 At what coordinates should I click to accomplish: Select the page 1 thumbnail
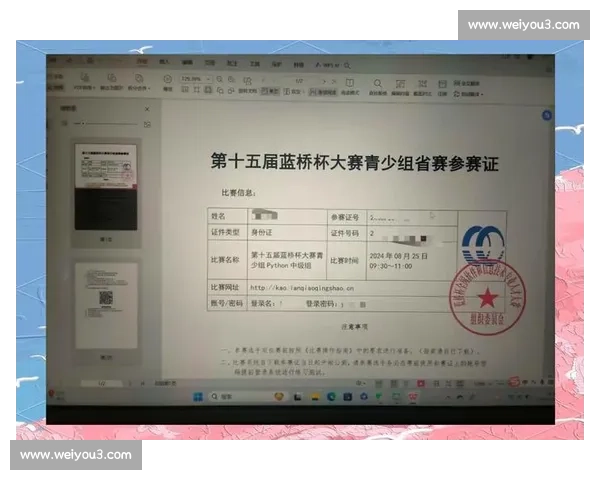[106, 187]
